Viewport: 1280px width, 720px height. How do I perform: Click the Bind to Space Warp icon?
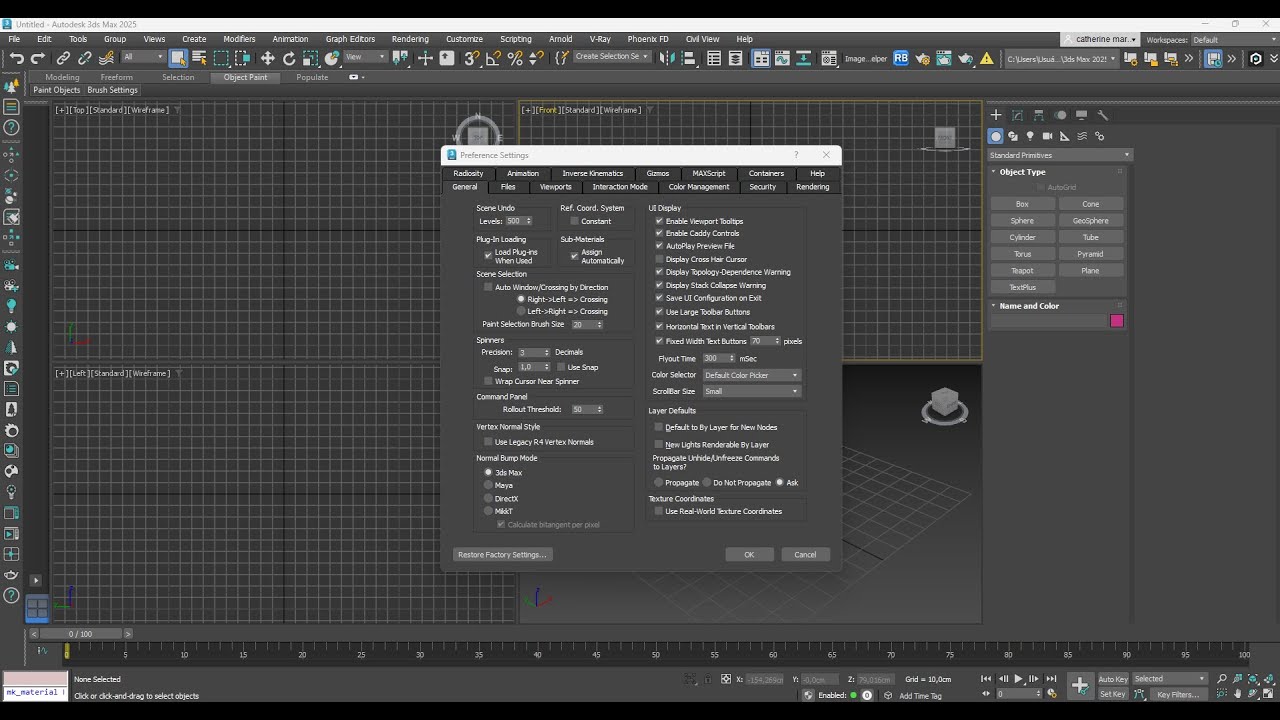106,58
